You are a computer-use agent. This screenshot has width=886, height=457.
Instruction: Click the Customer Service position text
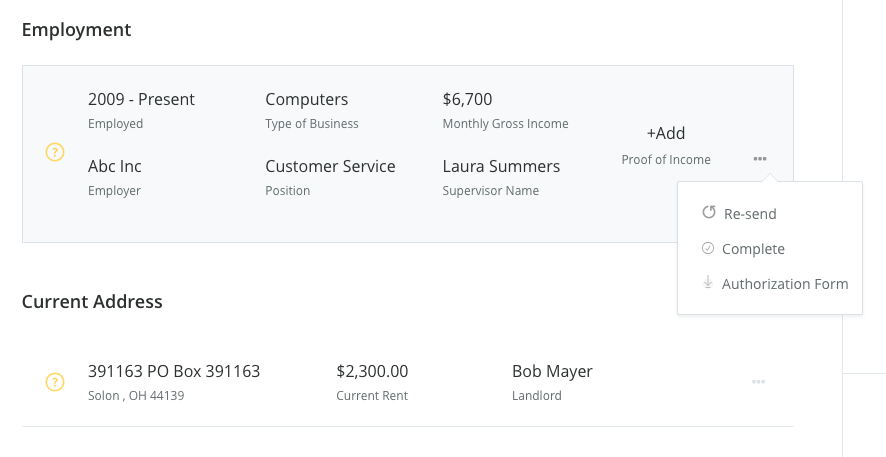click(330, 166)
